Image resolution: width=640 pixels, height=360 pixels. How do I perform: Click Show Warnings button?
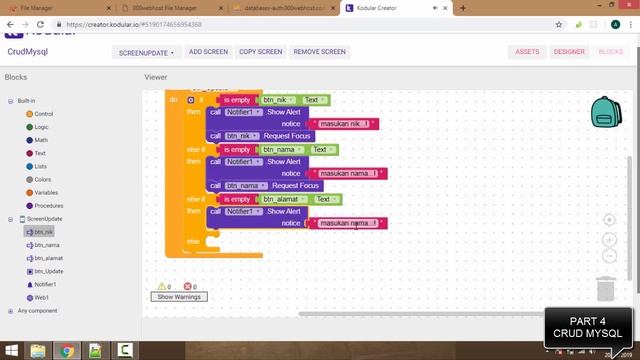pyautogui.click(x=179, y=297)
